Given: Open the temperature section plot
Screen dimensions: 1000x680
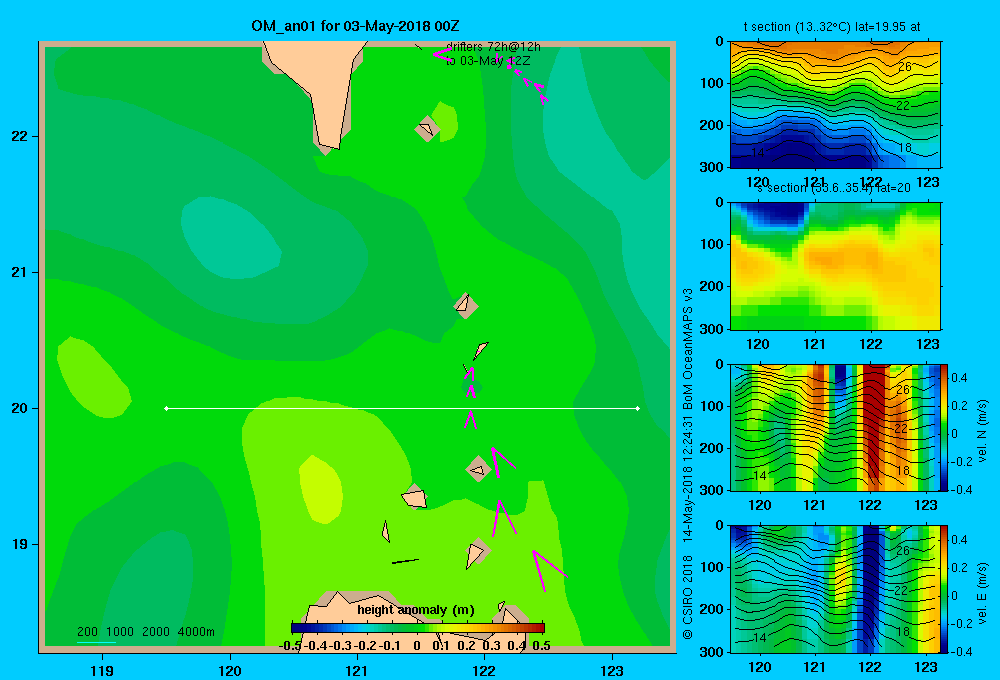Looking at the screenshot, I should [x=835, y=105].
